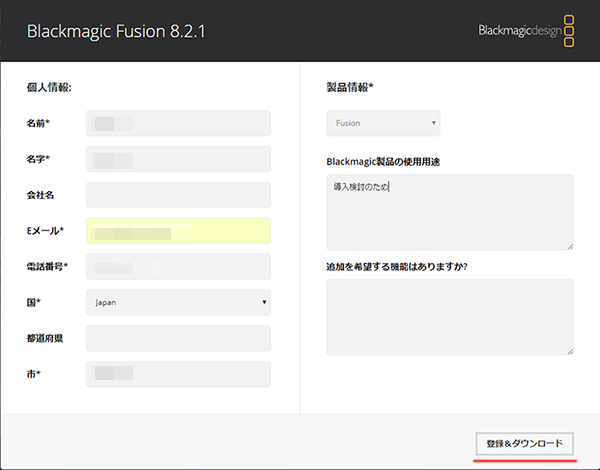The height and width of the screenshot is (470, 600).
Task: Click the 製品情報 section heading
Action: click(x=350, y=87)
